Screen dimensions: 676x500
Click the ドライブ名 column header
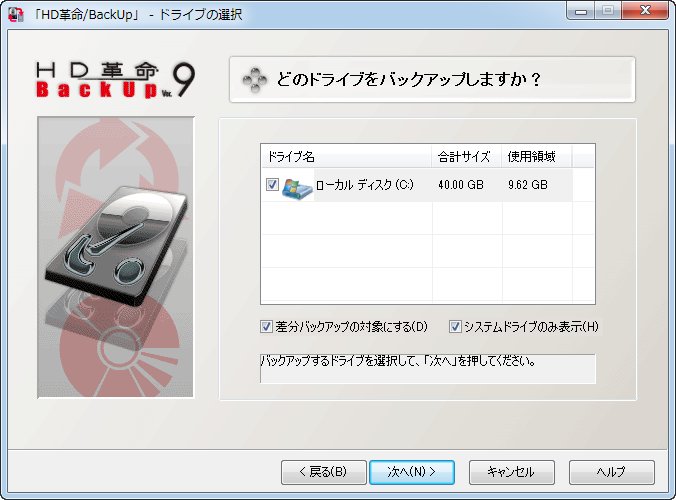point(347,156)
